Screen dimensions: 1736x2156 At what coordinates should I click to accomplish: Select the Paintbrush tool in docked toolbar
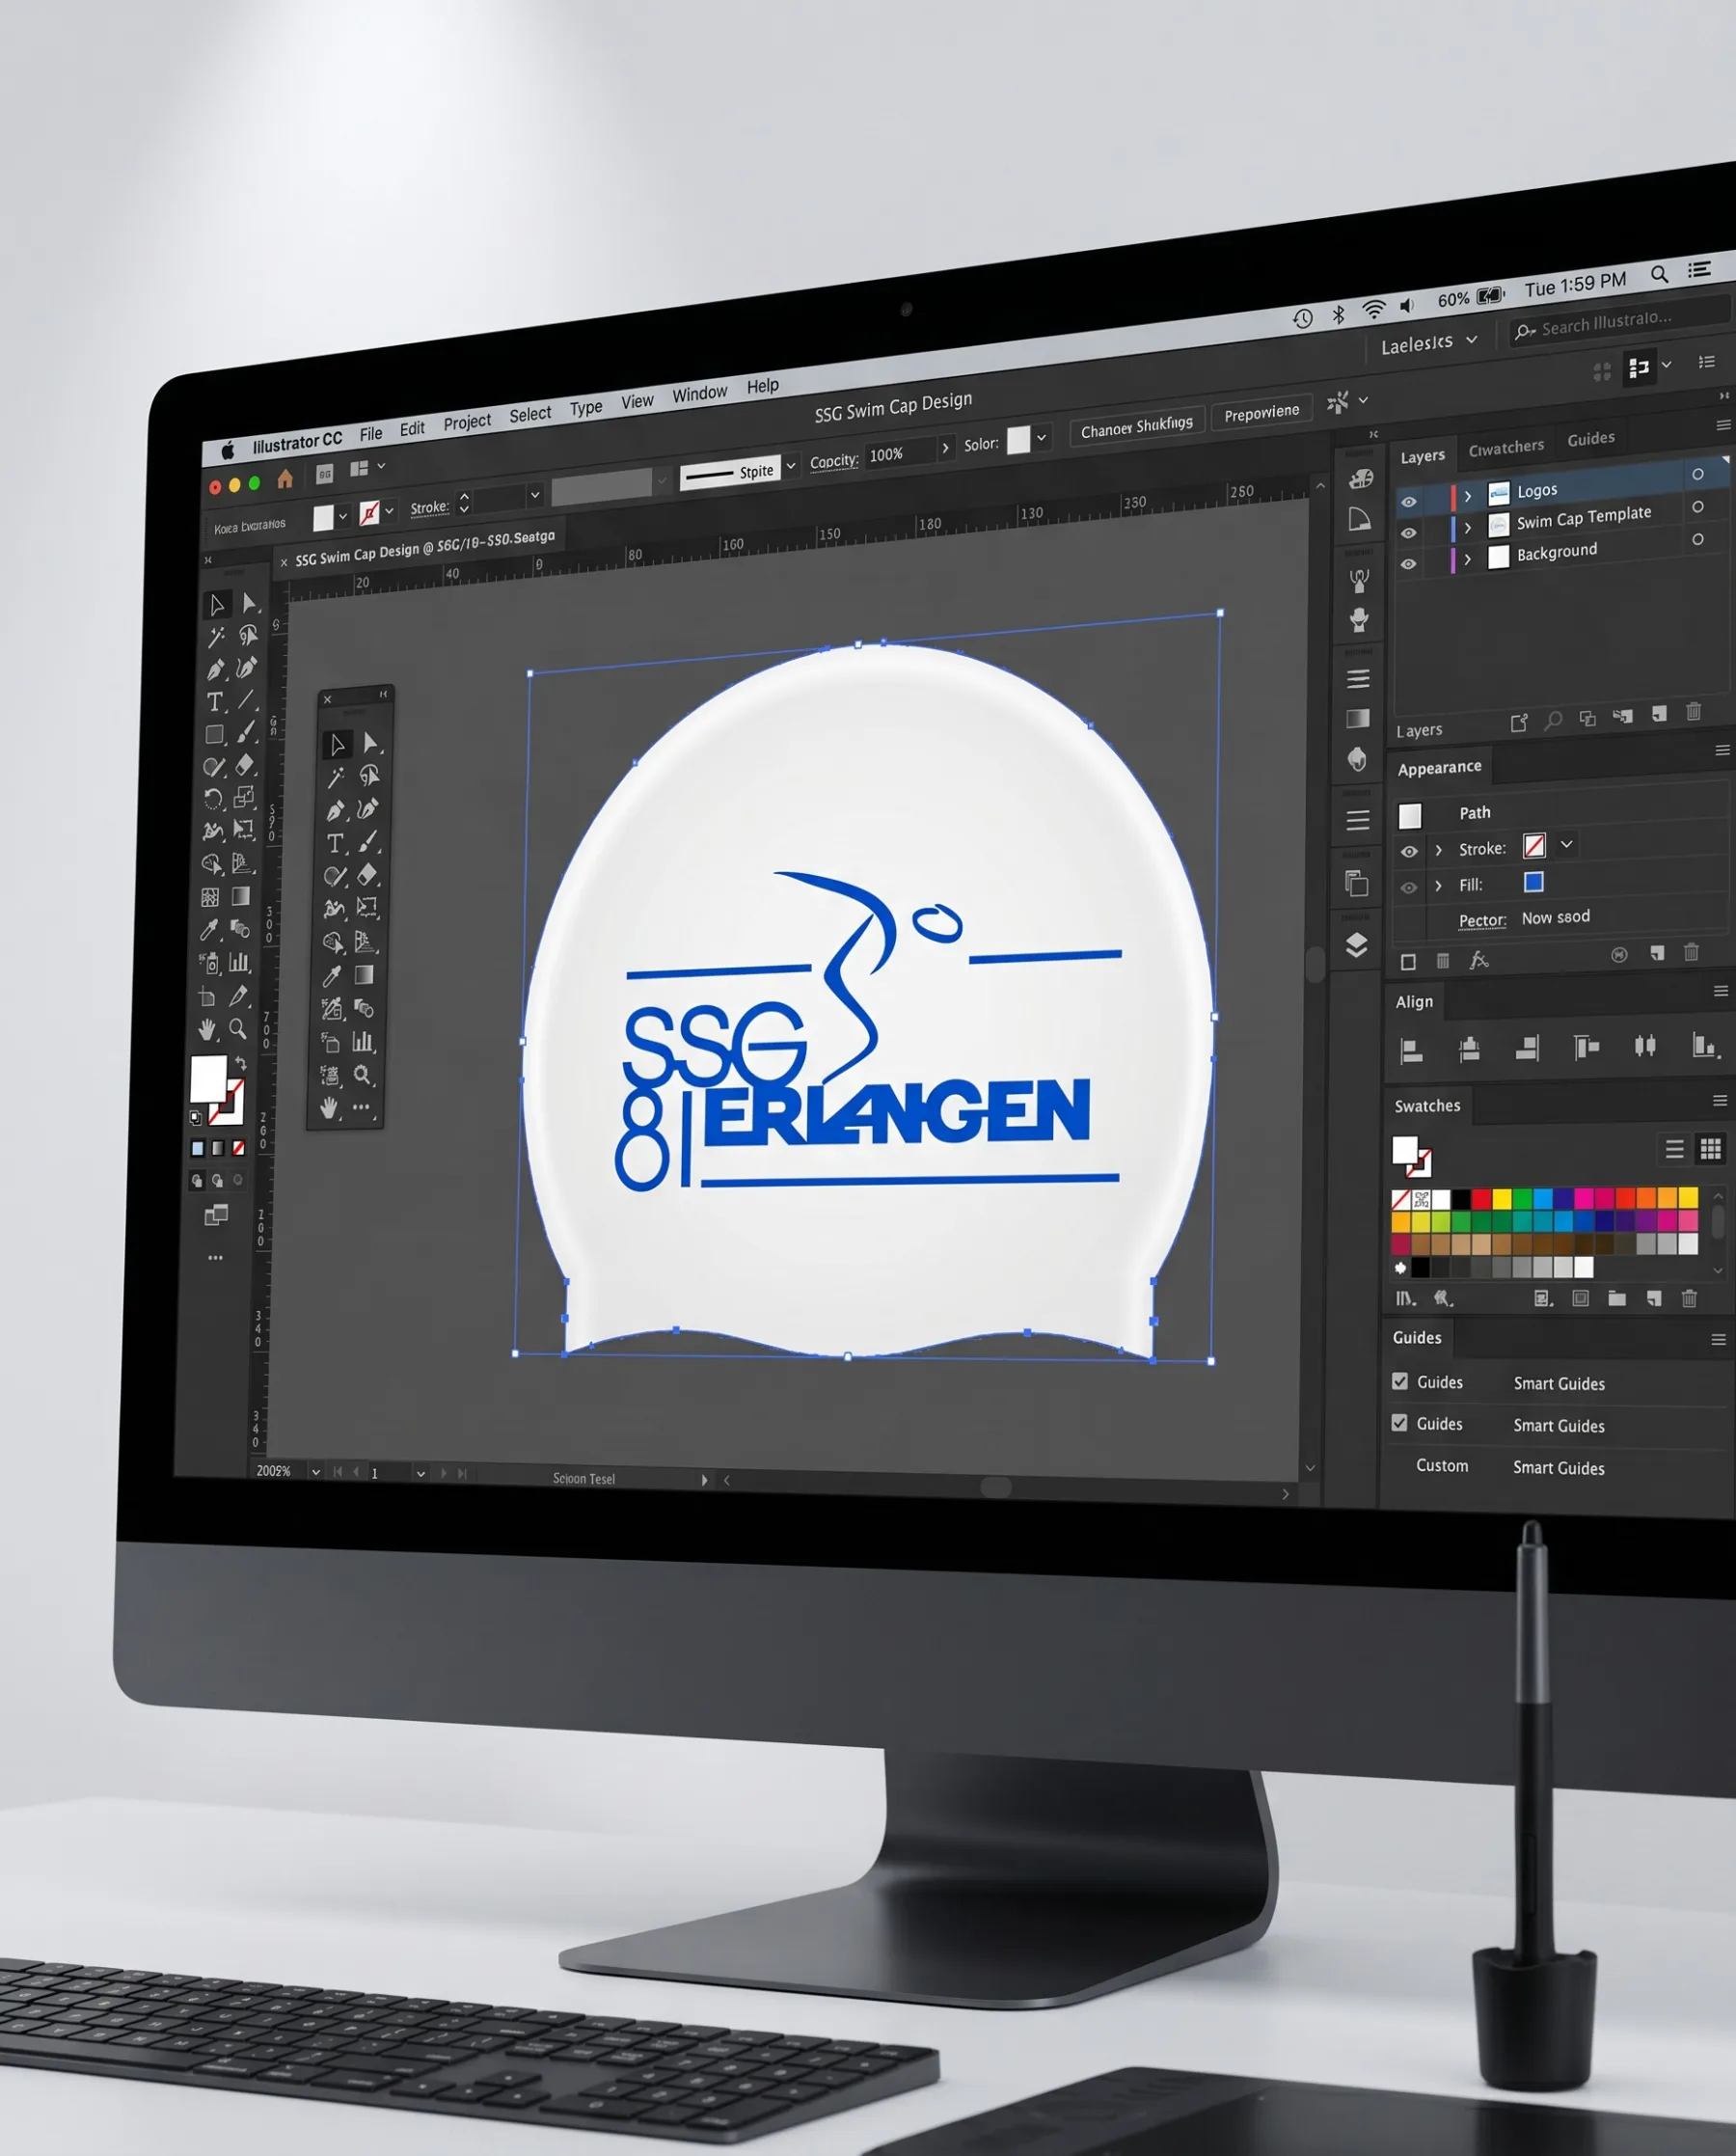pyautogui.click(x=246, y=733)
